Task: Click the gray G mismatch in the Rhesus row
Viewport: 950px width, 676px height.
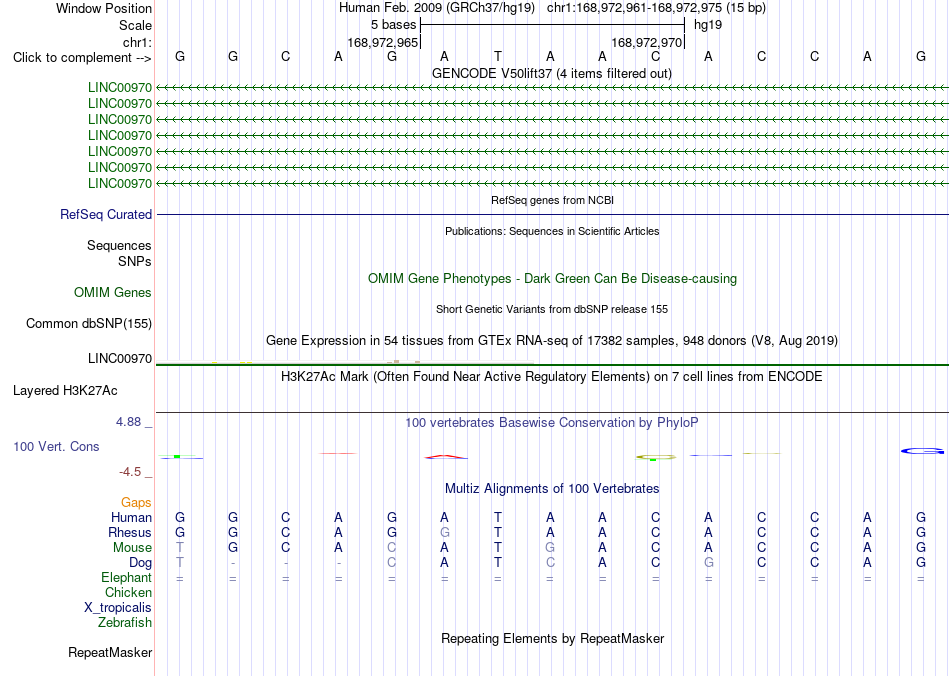Action: pyautogui.click(x=445, y=532)
